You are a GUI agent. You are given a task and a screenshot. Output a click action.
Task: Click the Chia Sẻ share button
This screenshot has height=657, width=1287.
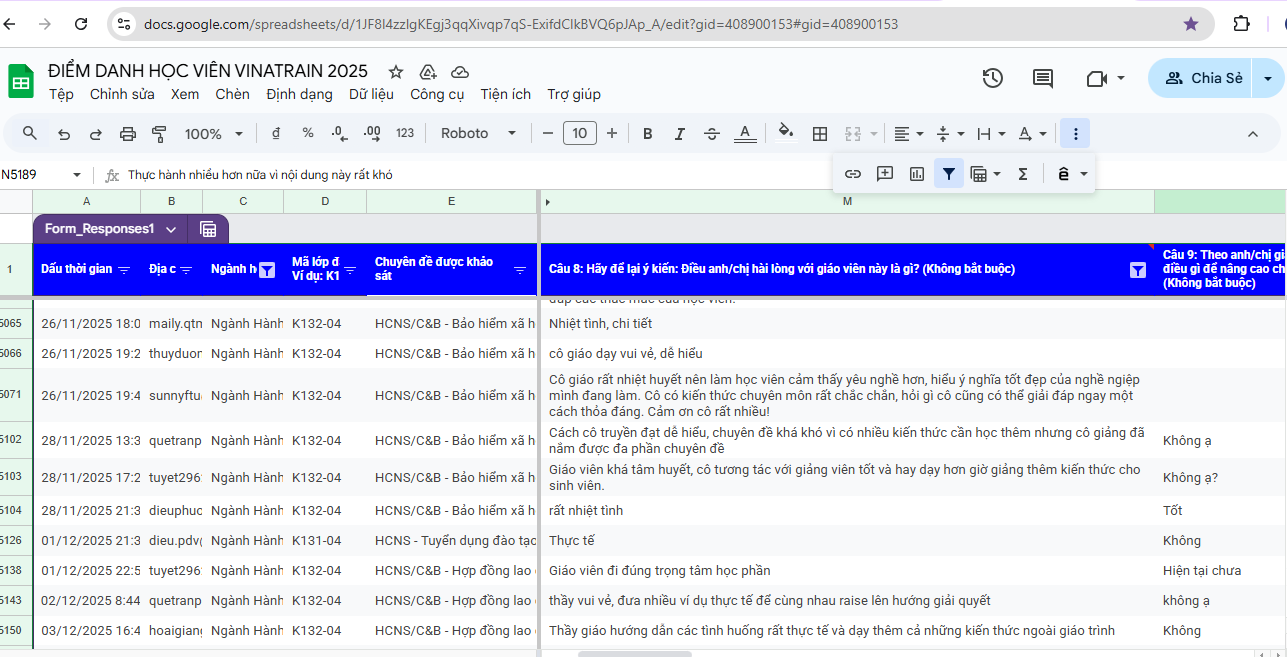pos(1203,78)
